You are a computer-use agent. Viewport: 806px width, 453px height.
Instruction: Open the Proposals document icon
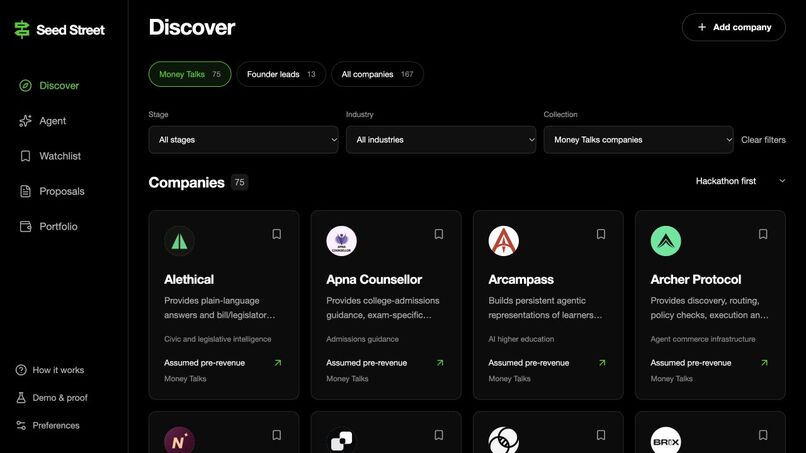[x=25, y=191]
